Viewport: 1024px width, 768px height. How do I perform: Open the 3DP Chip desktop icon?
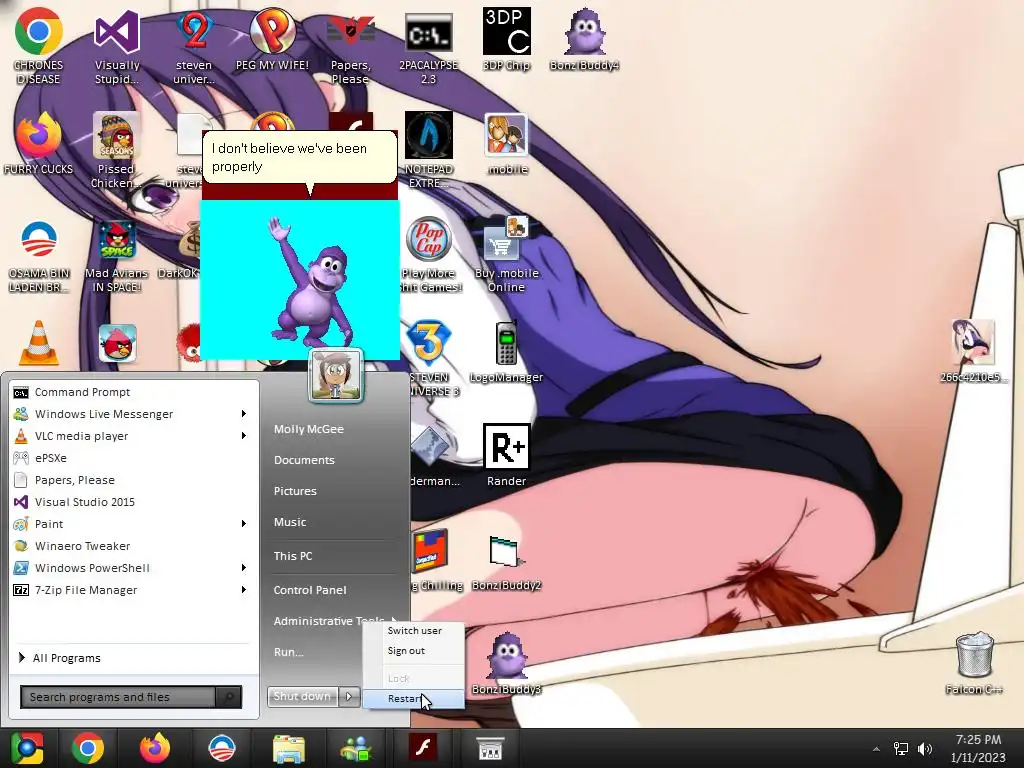506,39
